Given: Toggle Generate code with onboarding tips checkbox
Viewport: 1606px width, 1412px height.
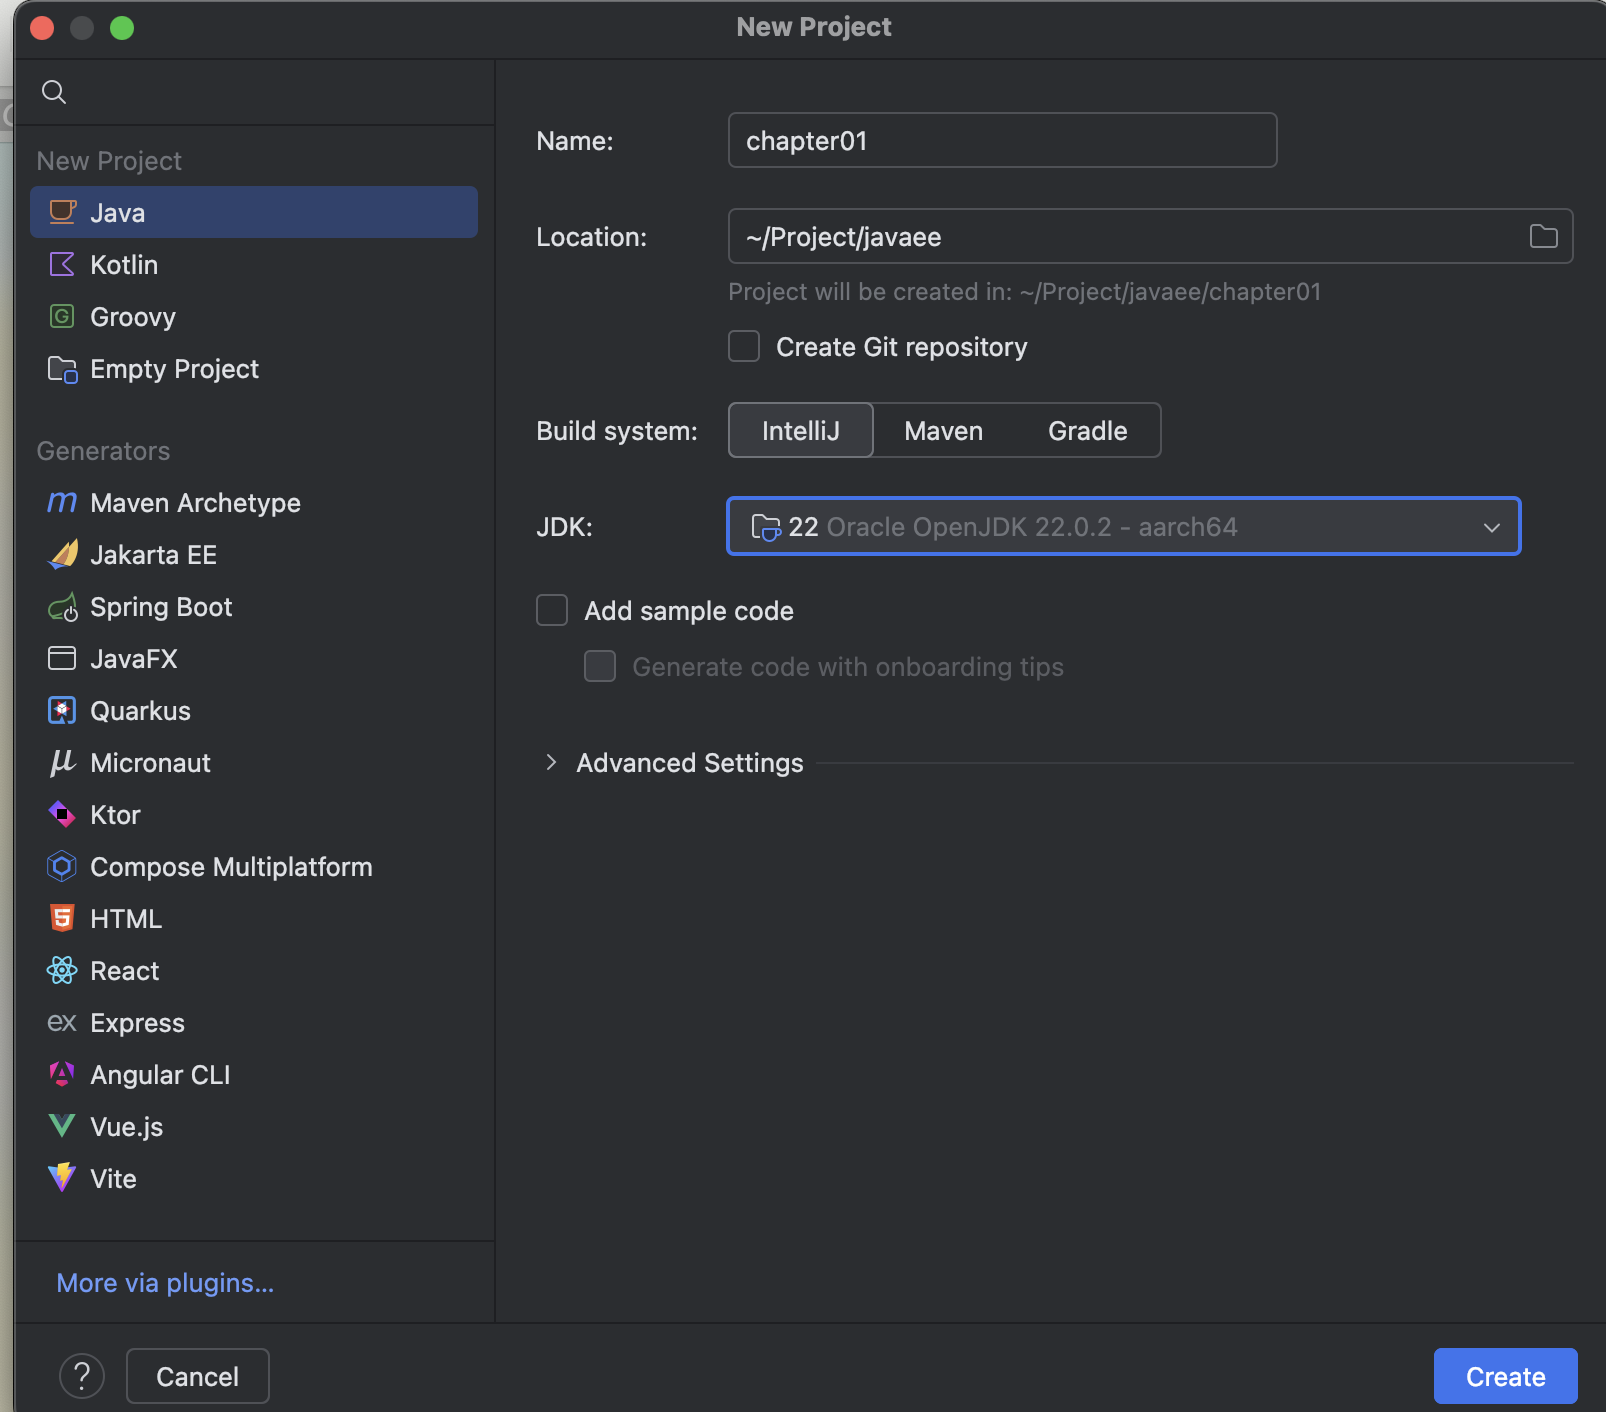Looking at the screenshot, I should point(600,666).
